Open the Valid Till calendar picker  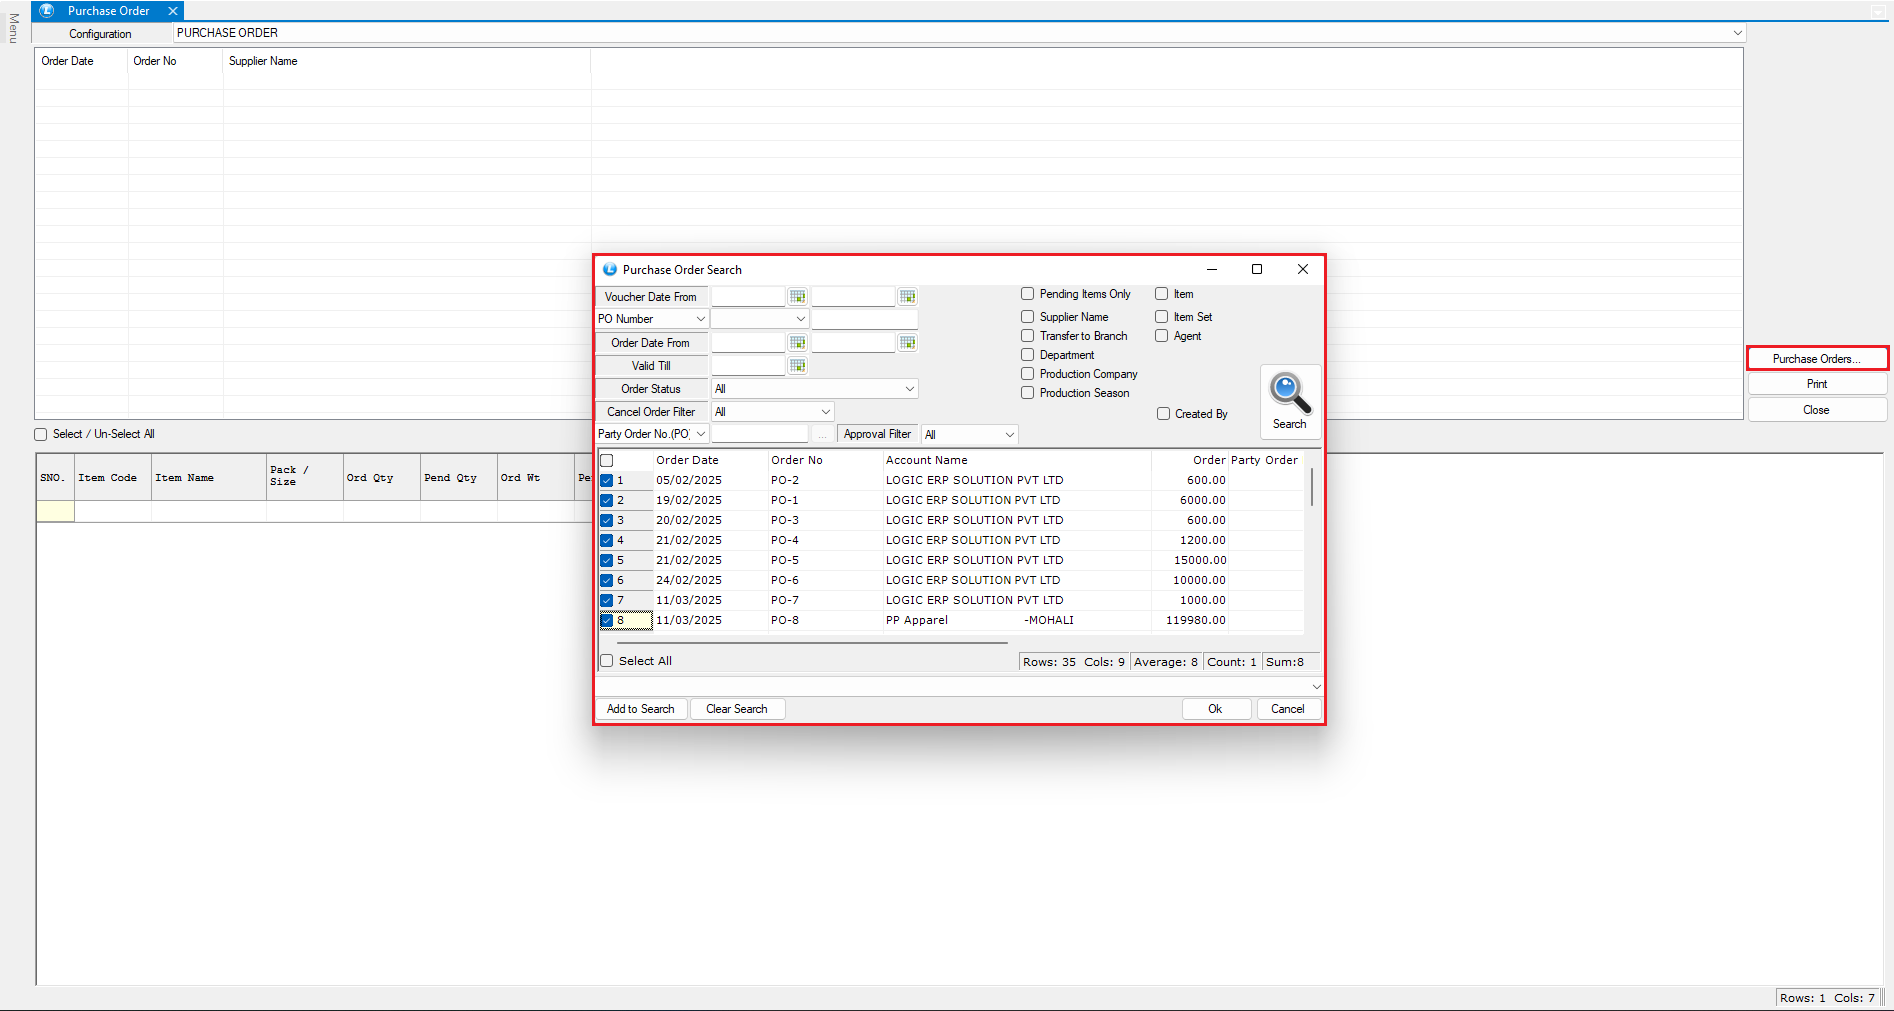pos(797,366)
